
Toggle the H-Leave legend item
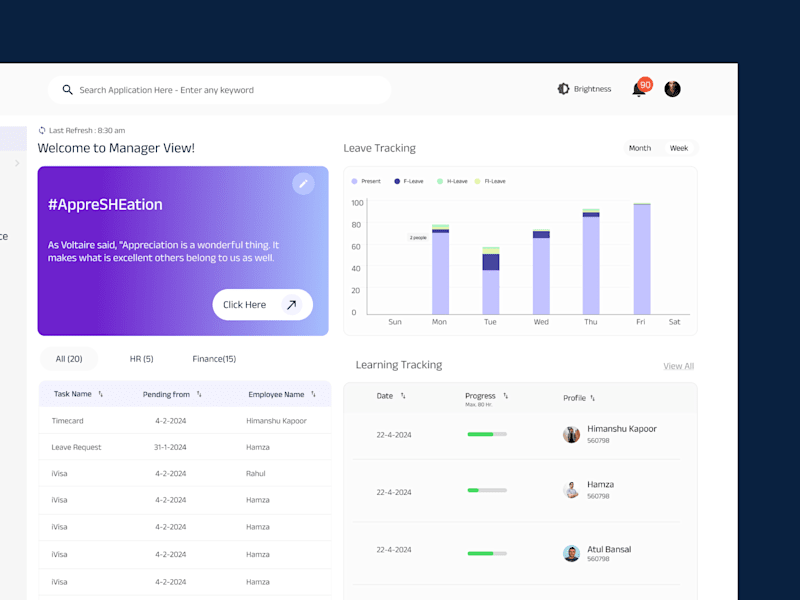[452, 181]
